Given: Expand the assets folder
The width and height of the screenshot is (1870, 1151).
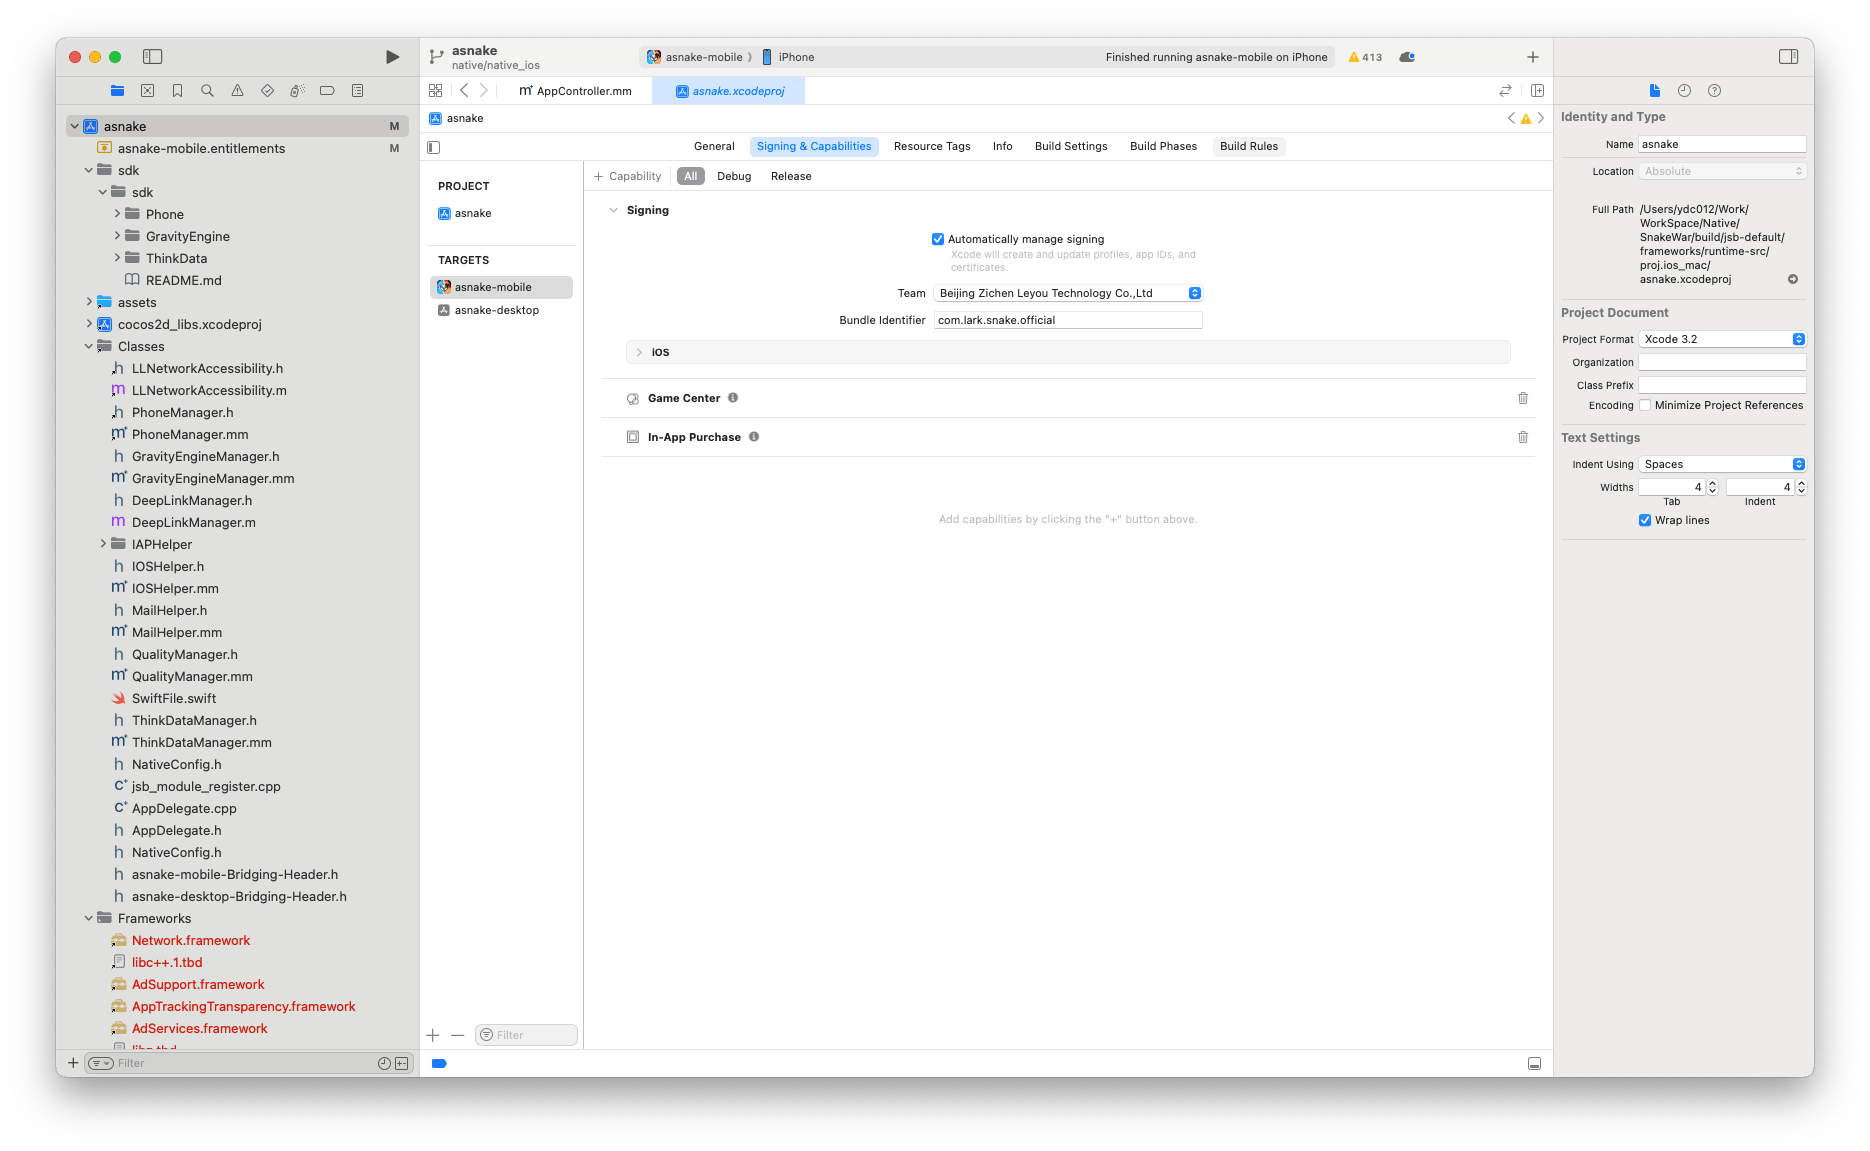Looking at the screenshot, I should tap(89, 302).
